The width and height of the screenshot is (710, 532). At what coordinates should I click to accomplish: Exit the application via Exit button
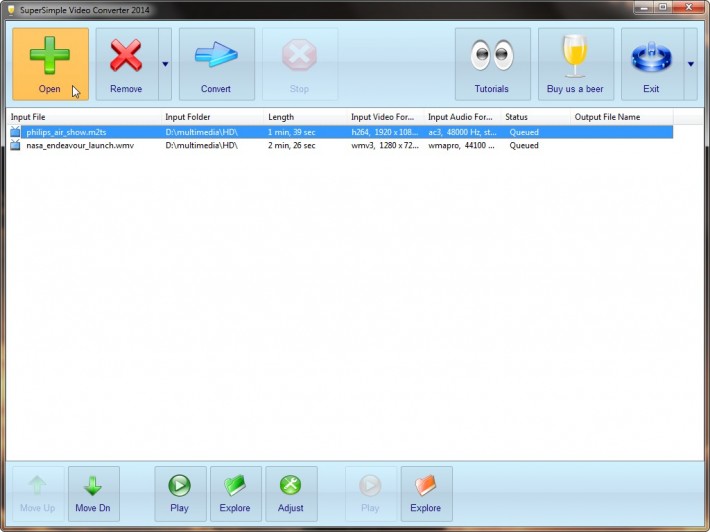652,64
